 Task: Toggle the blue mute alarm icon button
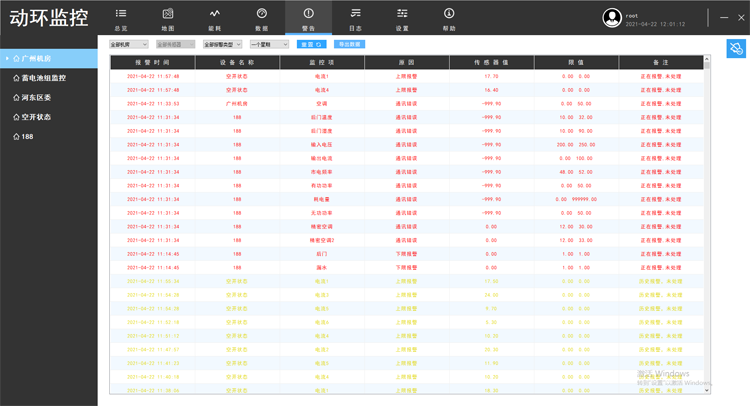click(735, 48)
